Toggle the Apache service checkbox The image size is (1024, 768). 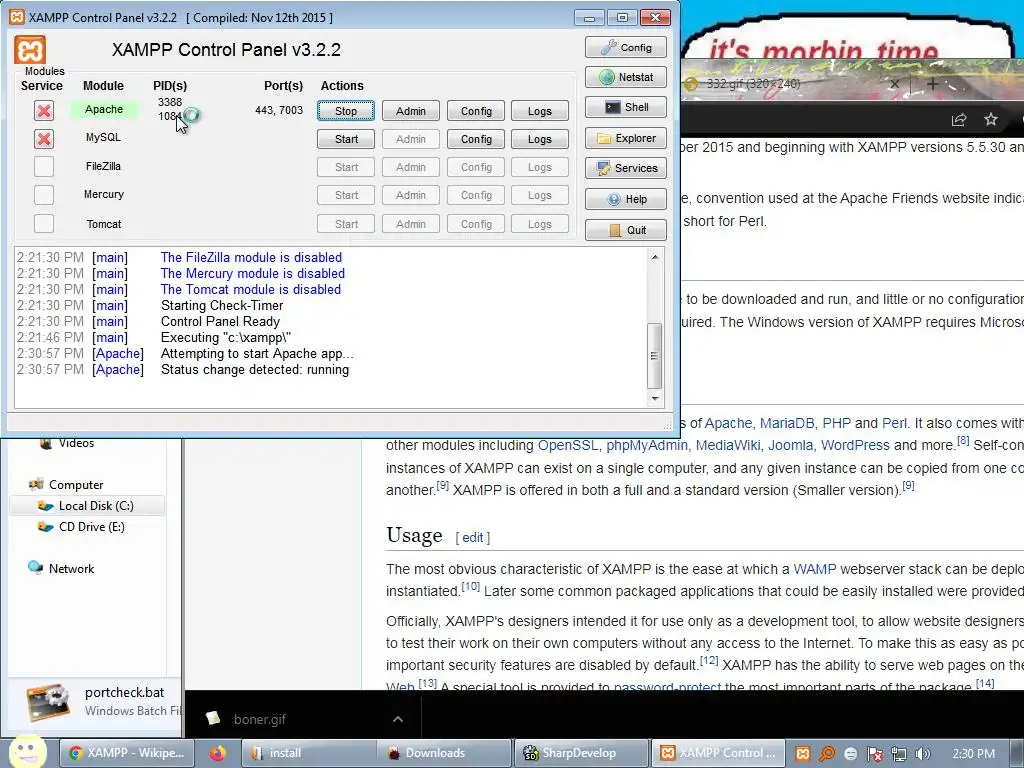[x=44, y=110]
